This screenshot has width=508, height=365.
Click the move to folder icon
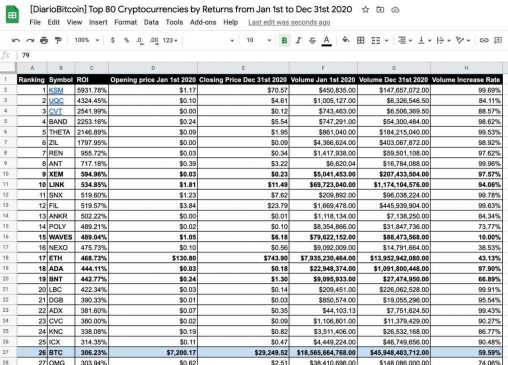(380, 10)
